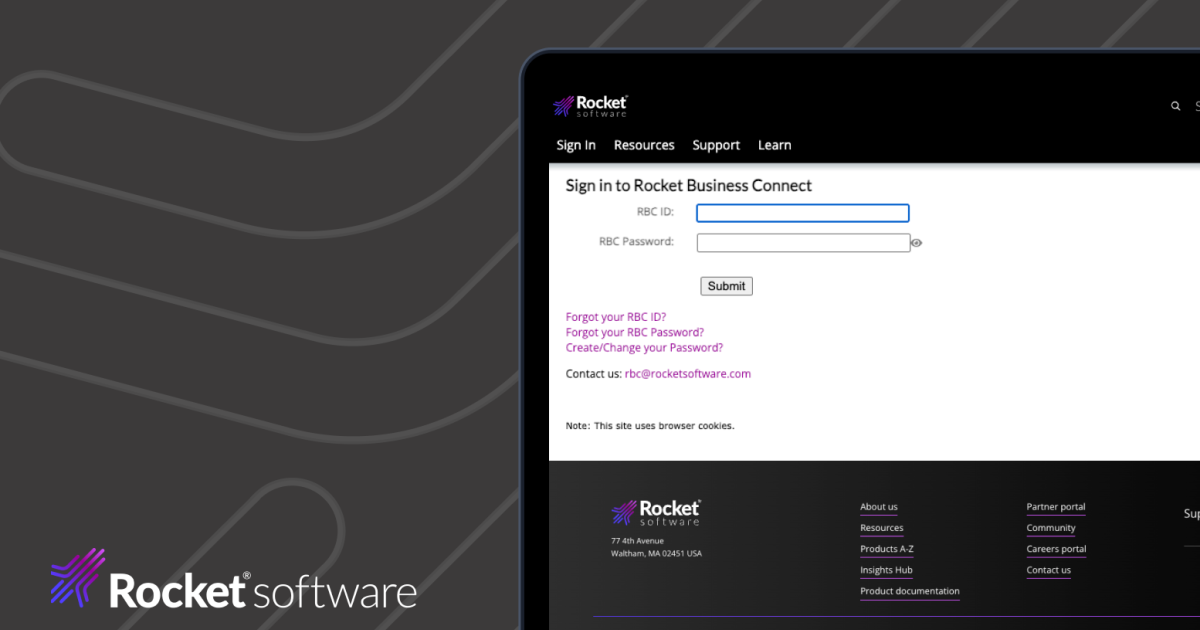Open the Sign In menu item
Viewport: 1200px width, 630px height.
click(576, 145)
